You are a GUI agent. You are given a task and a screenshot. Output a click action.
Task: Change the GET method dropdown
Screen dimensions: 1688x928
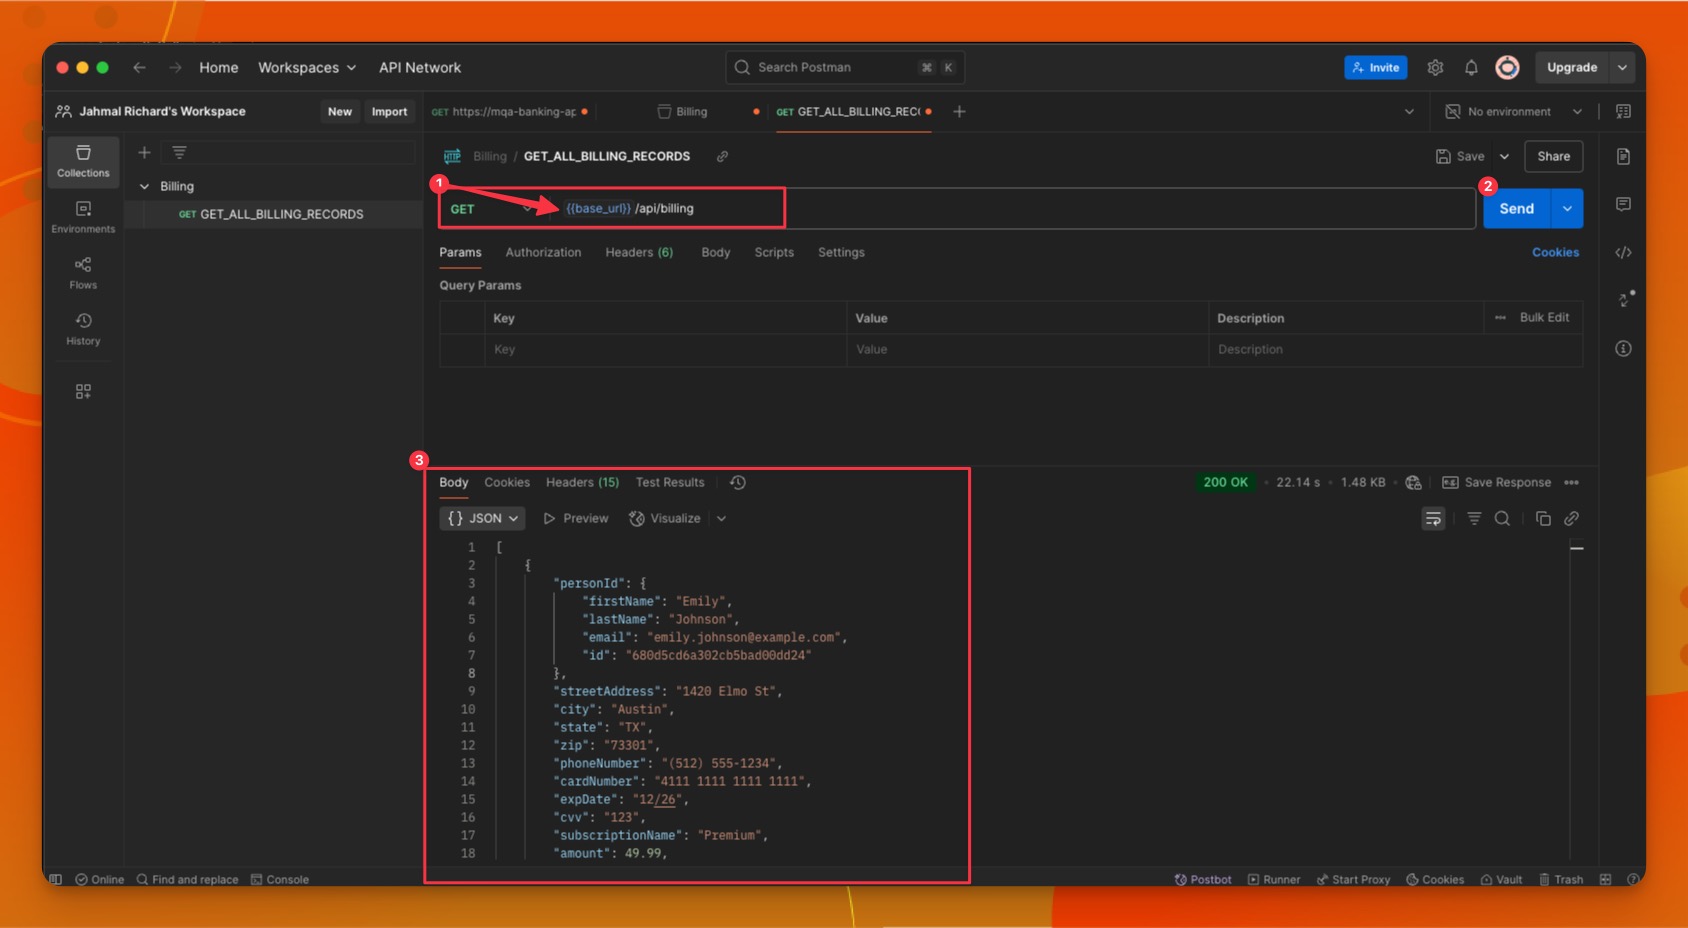(x=491, y=208)
